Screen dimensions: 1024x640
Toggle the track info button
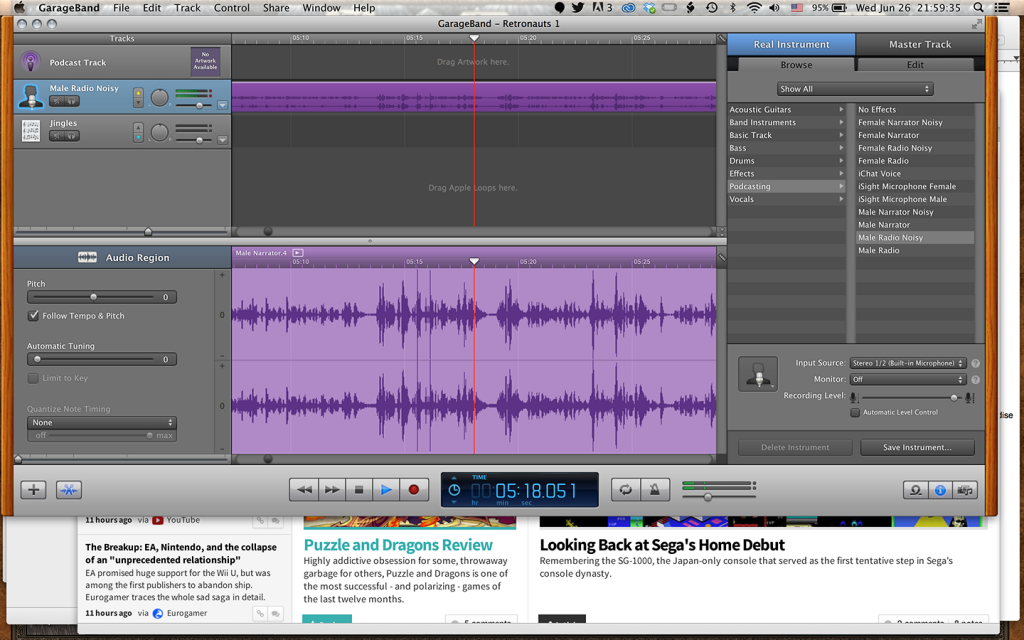click(940, 490)
